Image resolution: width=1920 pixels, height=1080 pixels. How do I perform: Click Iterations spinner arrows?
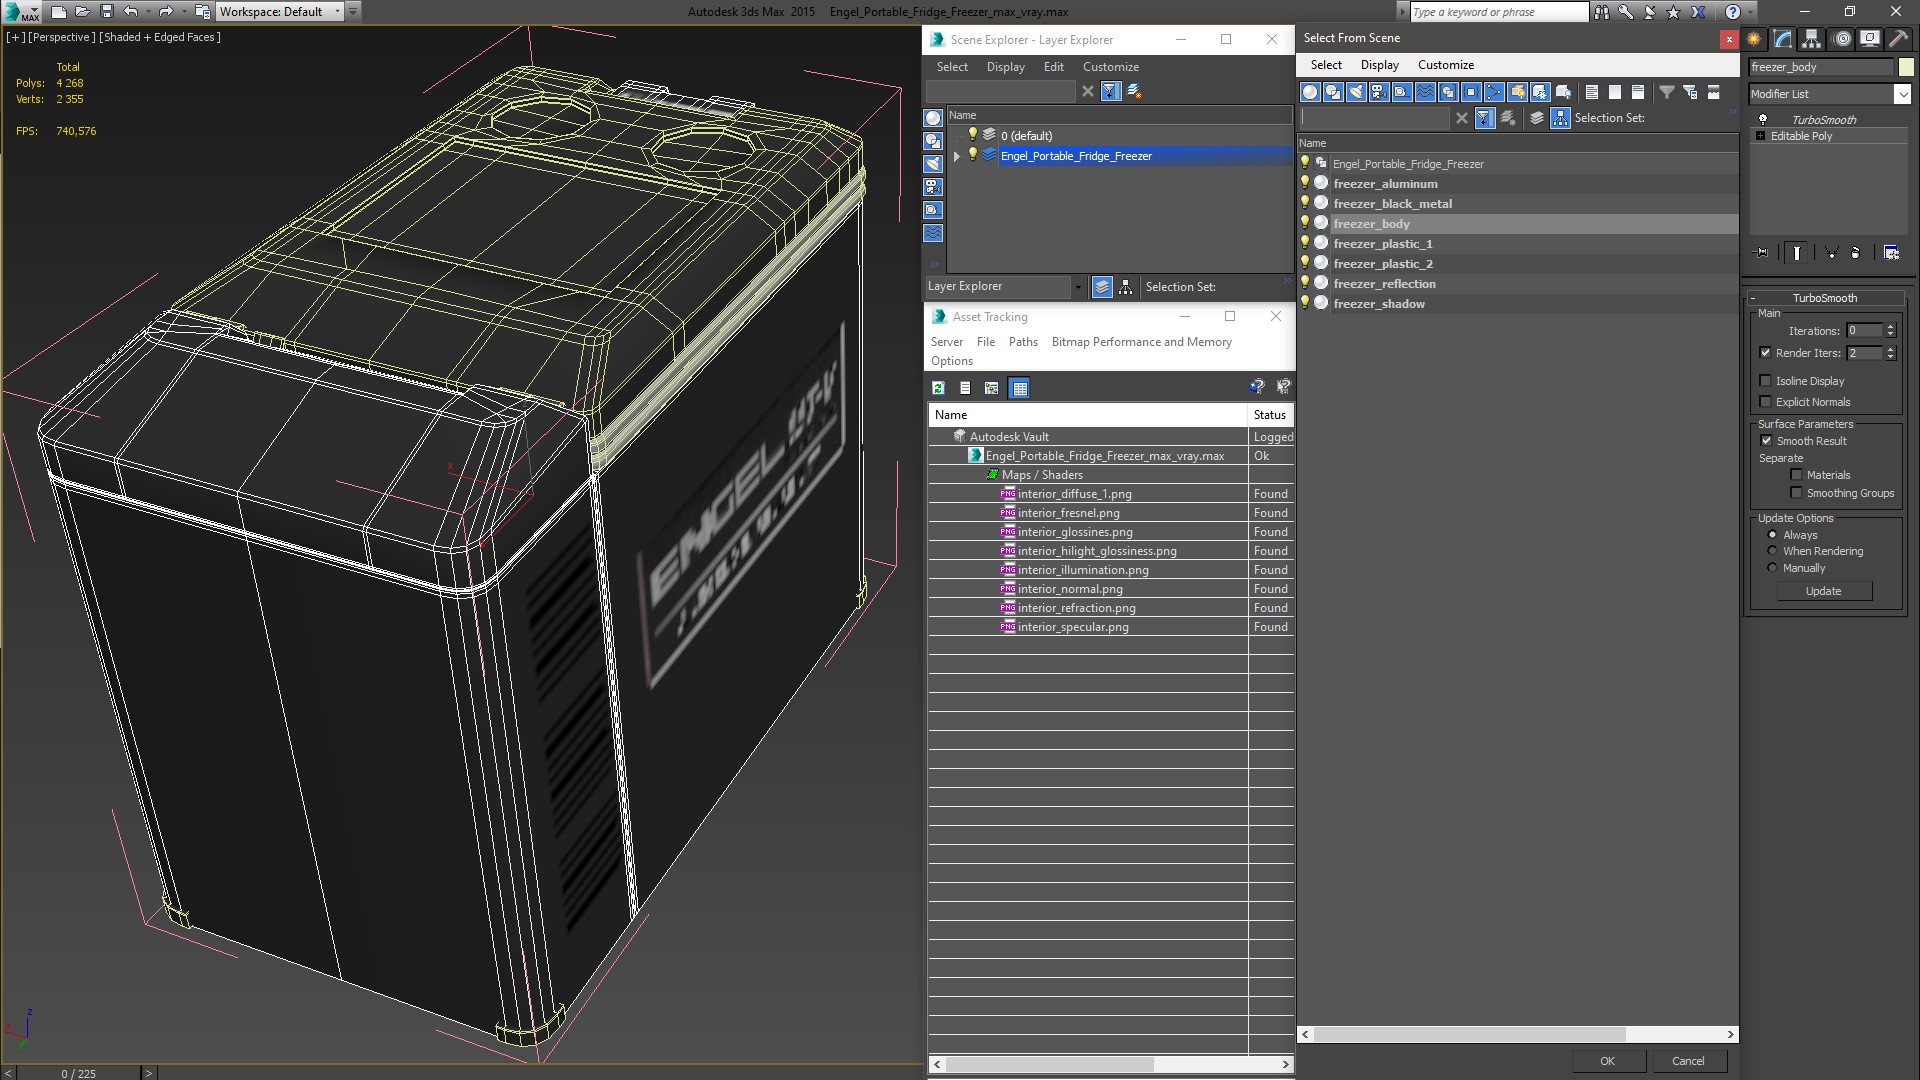pyautogui.click(x=1890, y=331)
